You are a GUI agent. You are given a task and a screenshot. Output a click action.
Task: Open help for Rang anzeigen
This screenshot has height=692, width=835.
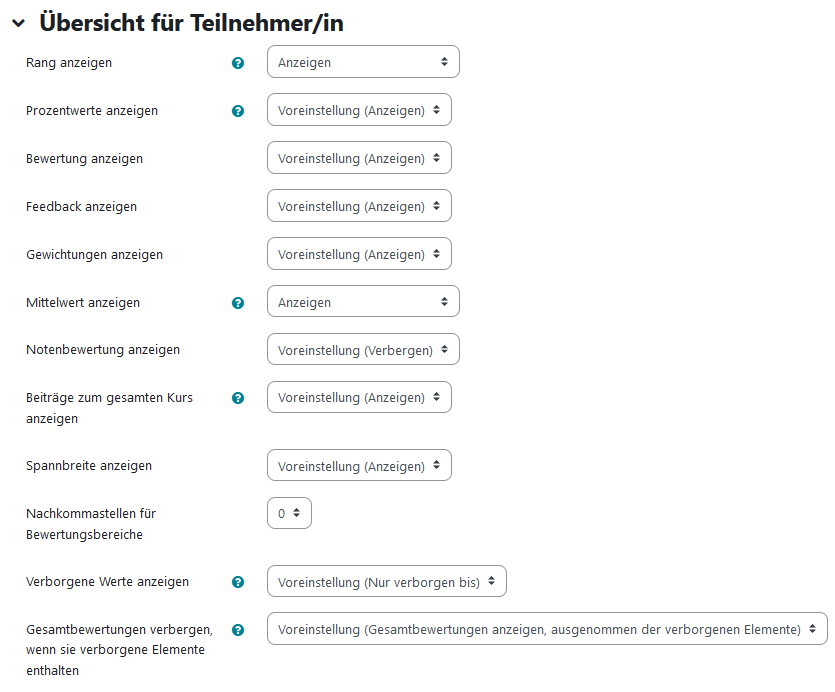(x=238, y=63)
